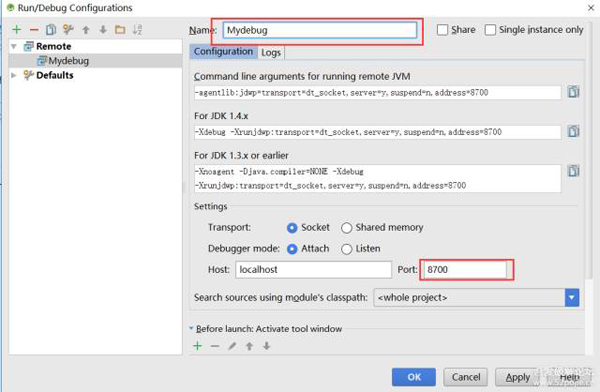Copy JDK 1.4.x arguments to clipboard
Image resolution: width=600 pixels, height=392 pixels.
coord(573,131)
